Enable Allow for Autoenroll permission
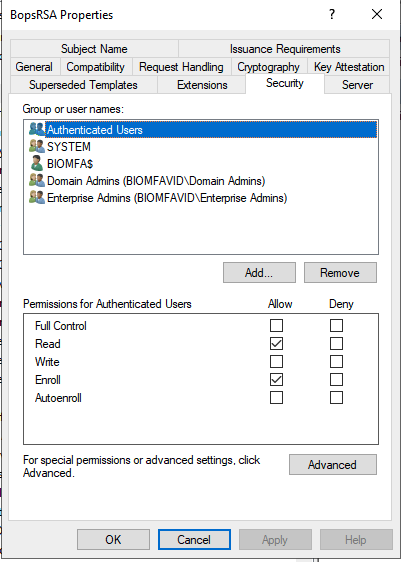401x562 pixels. (x=276, y=397)
